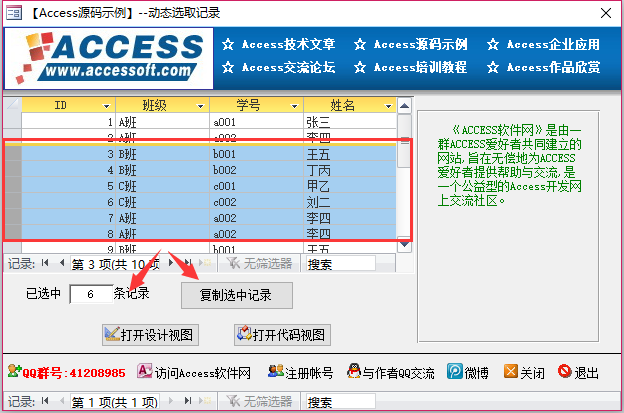Click the datasheet scrollbar down arrow
624x413 pixels.
click(404, 245)
